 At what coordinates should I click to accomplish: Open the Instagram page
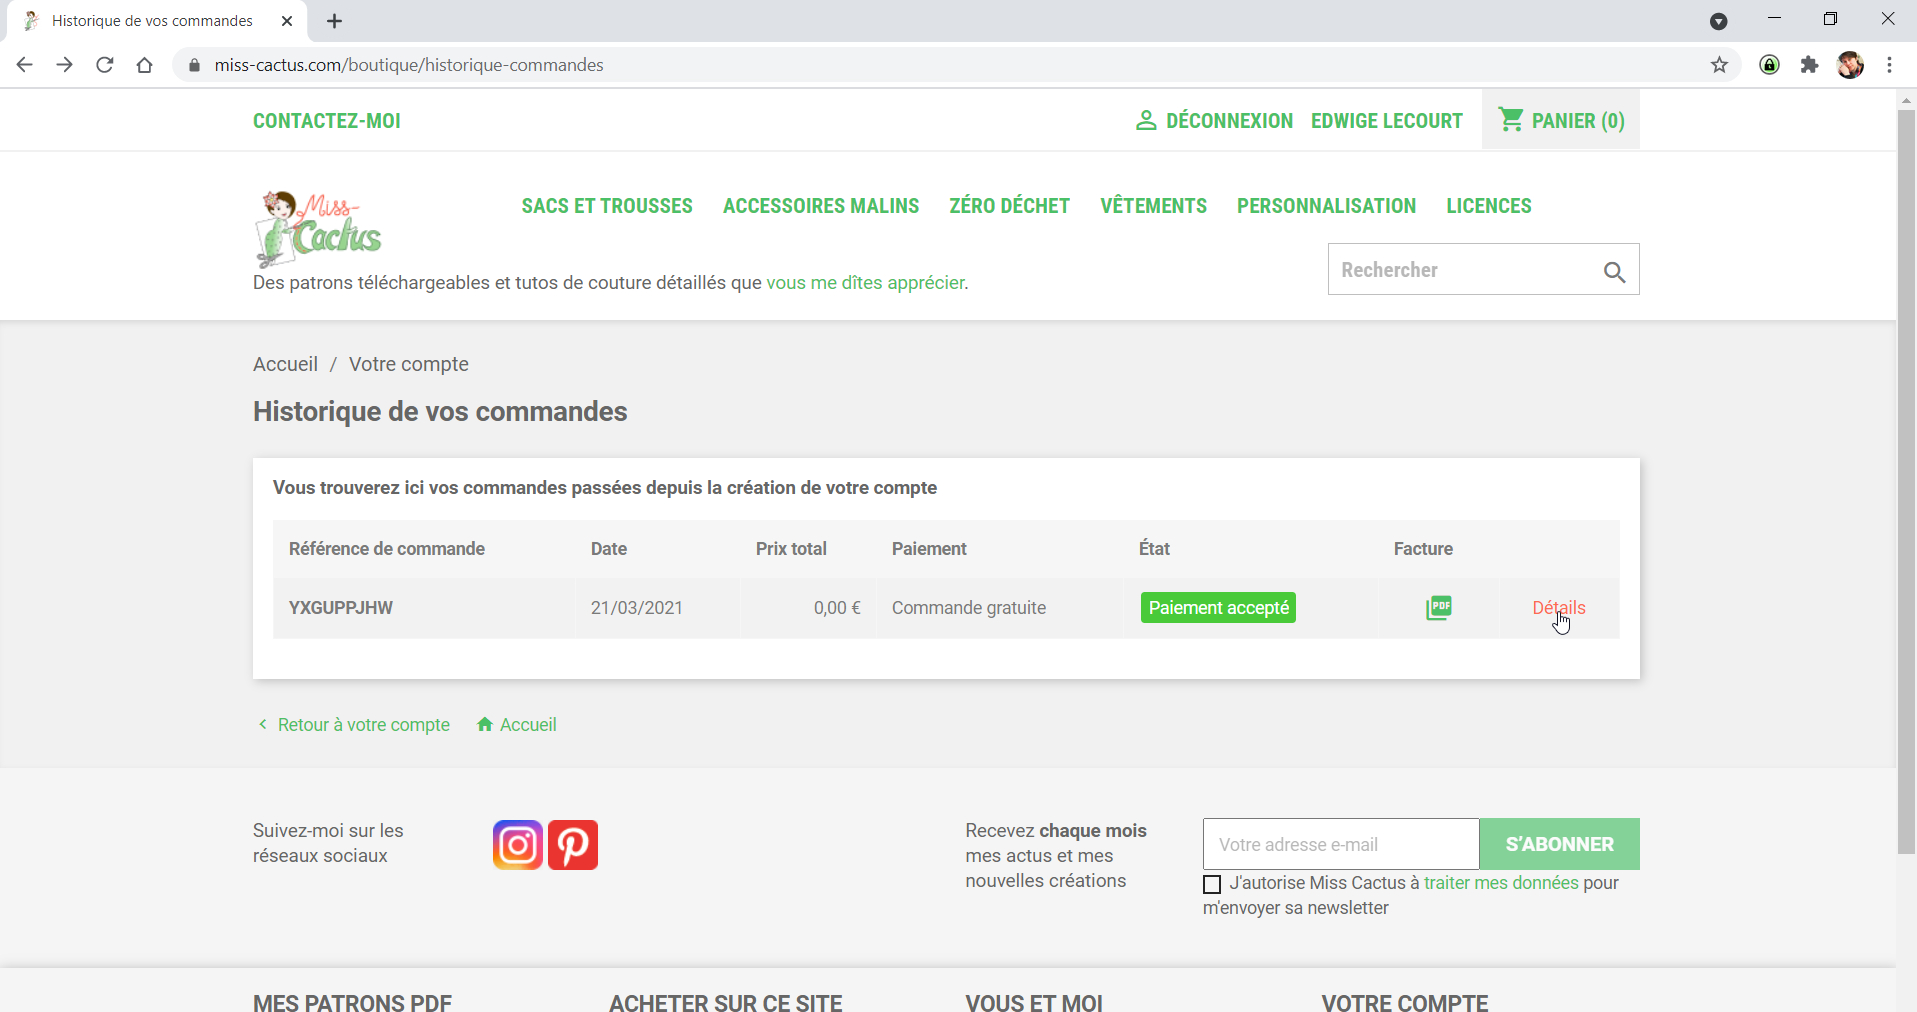tap(517, 844)
